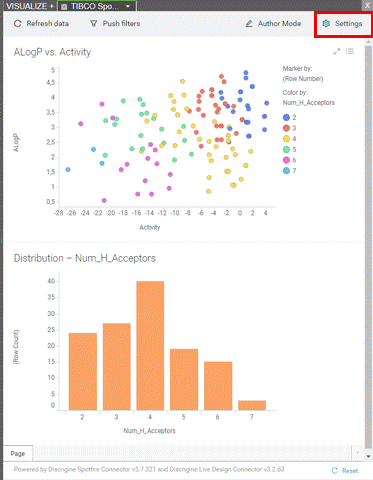This screenshot has height=480, width=373.
Task: Click the tallest bar for Num_H_Acceptors 4
Action: click(150, 345)
